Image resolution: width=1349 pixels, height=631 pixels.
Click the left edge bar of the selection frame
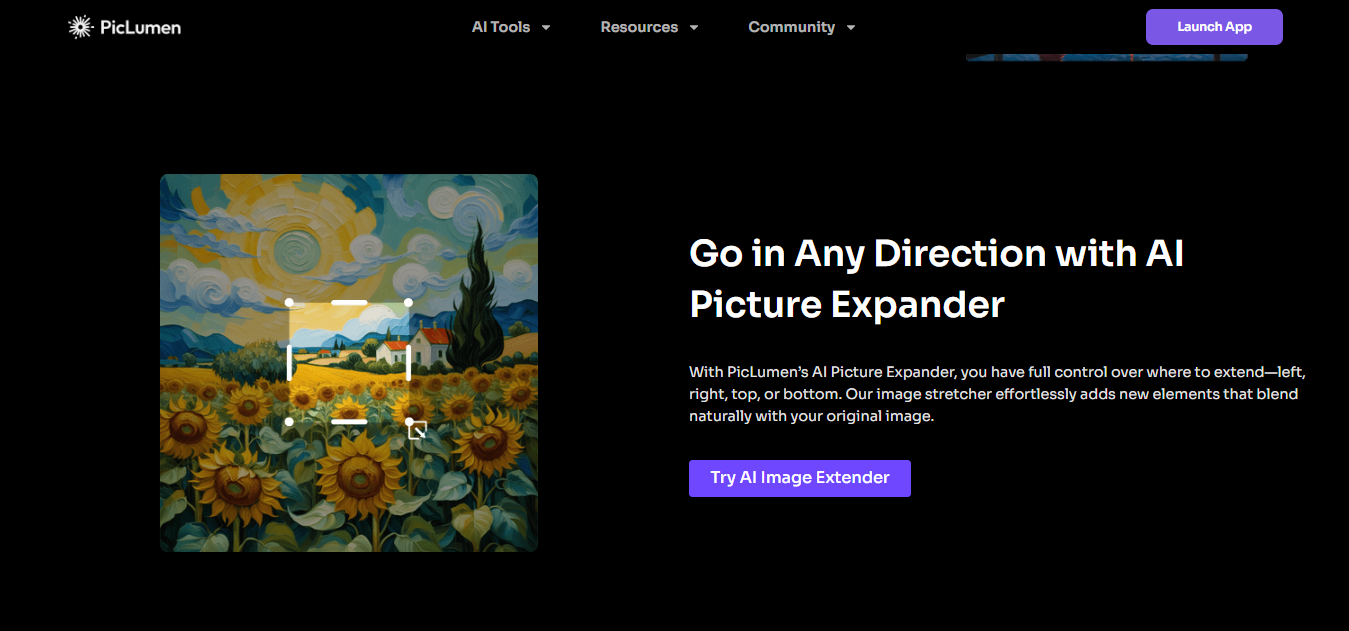pyautogui.click(x=289, y=362)
